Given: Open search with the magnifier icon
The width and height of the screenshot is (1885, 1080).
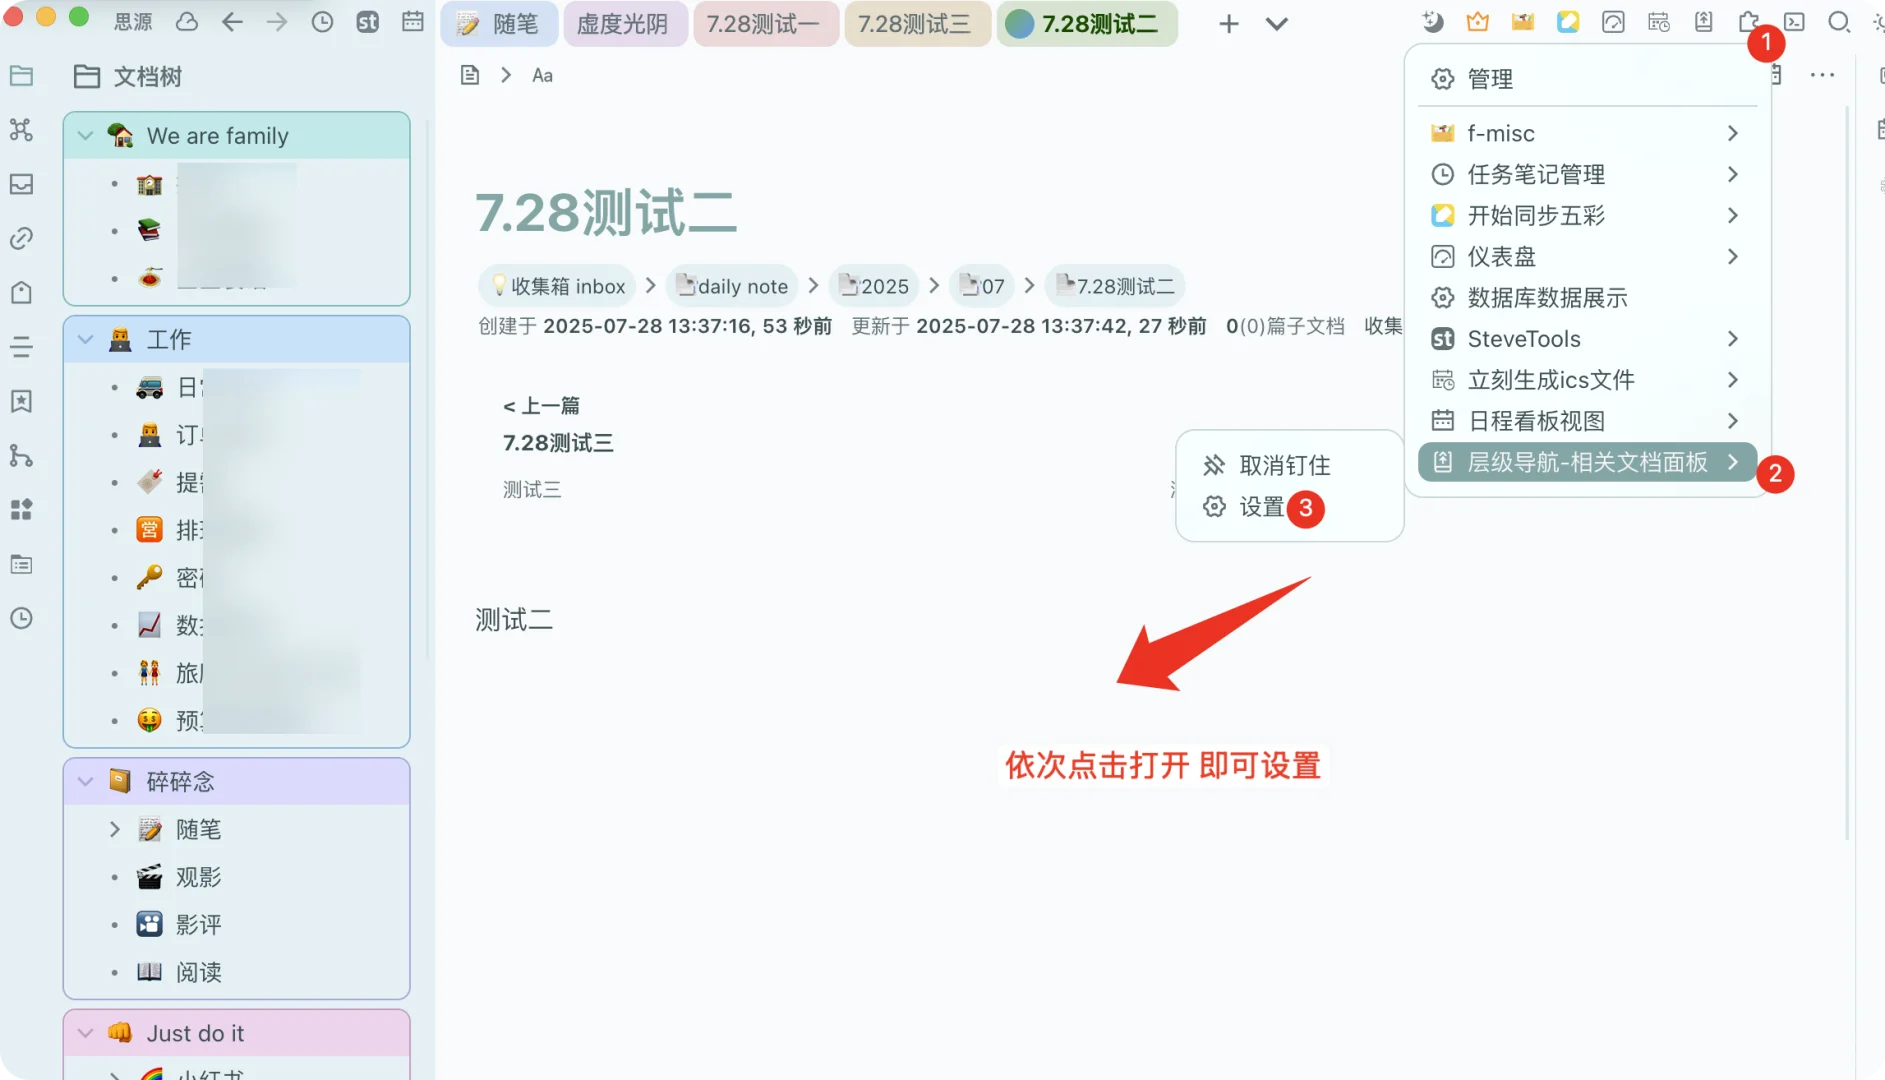Looking at the screenshot, I should tap(1840, 22).
